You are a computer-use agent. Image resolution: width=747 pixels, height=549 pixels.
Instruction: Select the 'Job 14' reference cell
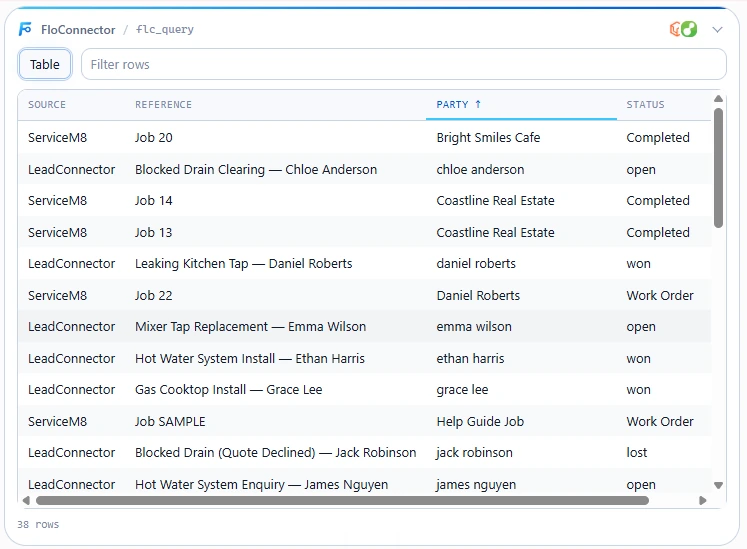point(153,201)
